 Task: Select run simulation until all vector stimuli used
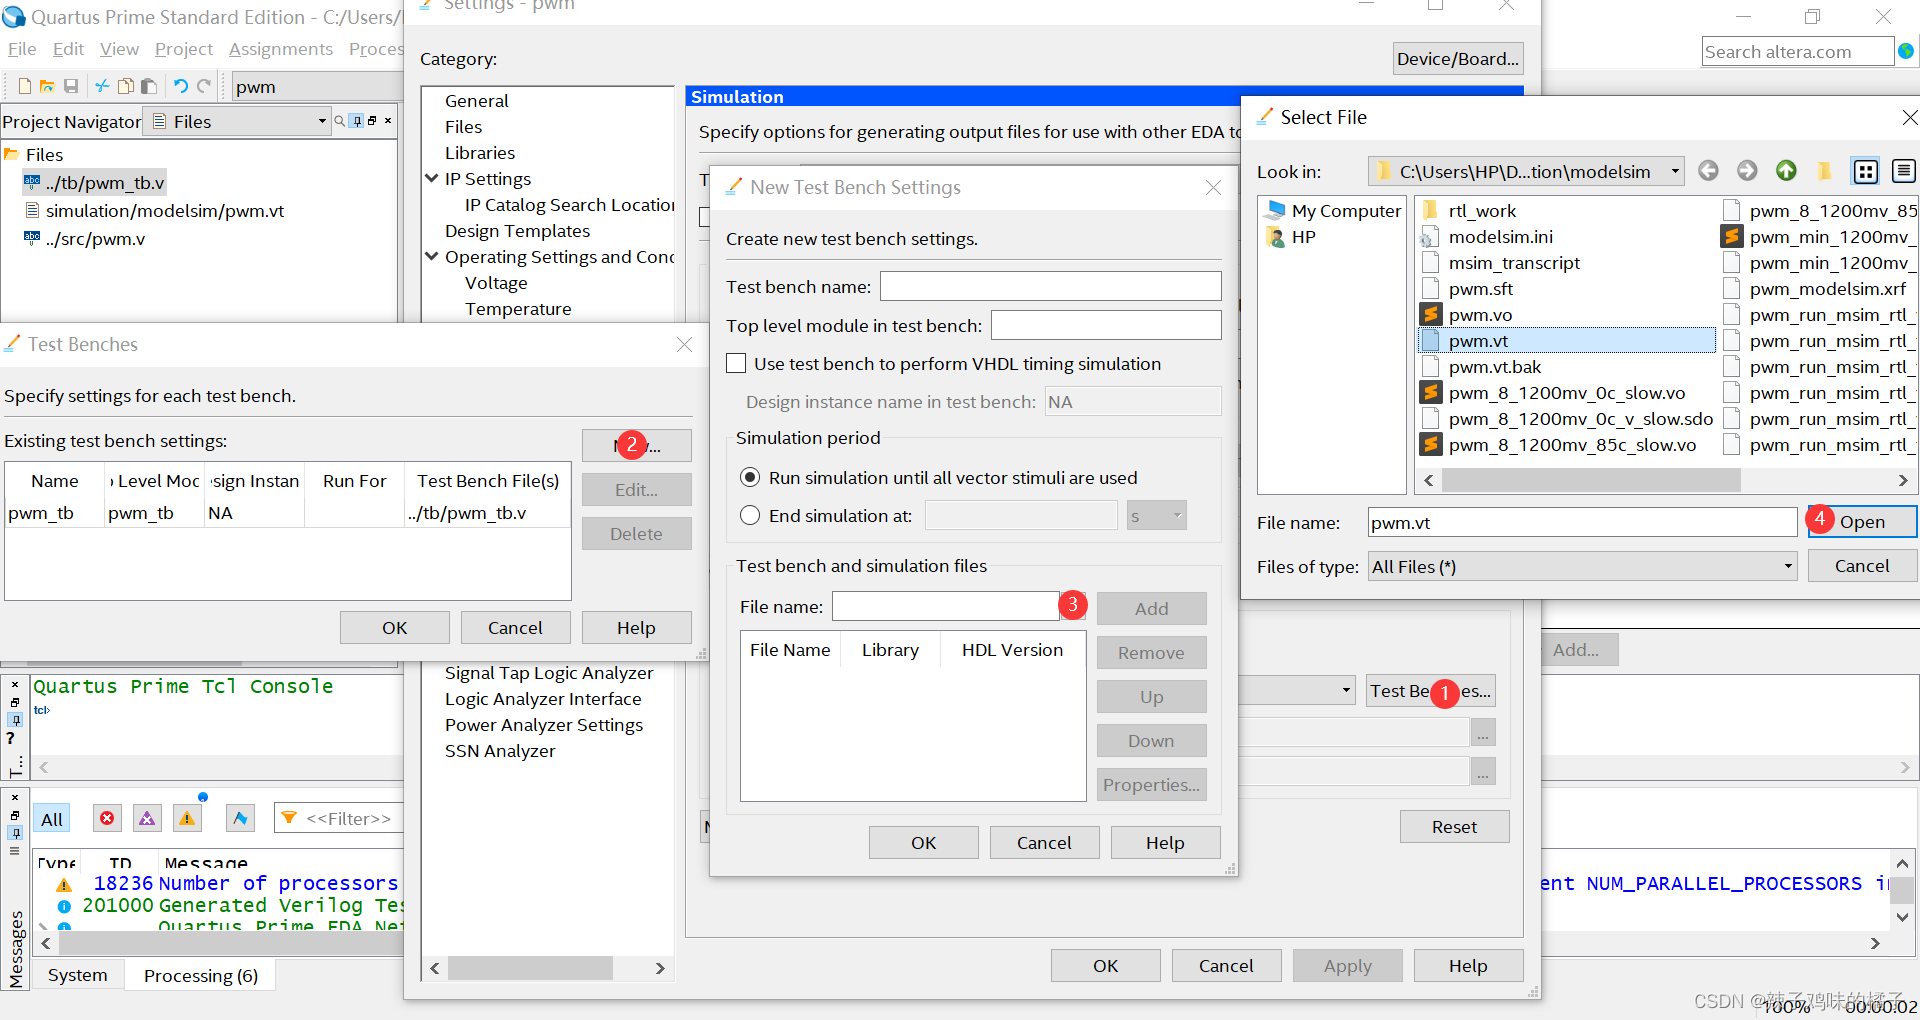(750, 478)
